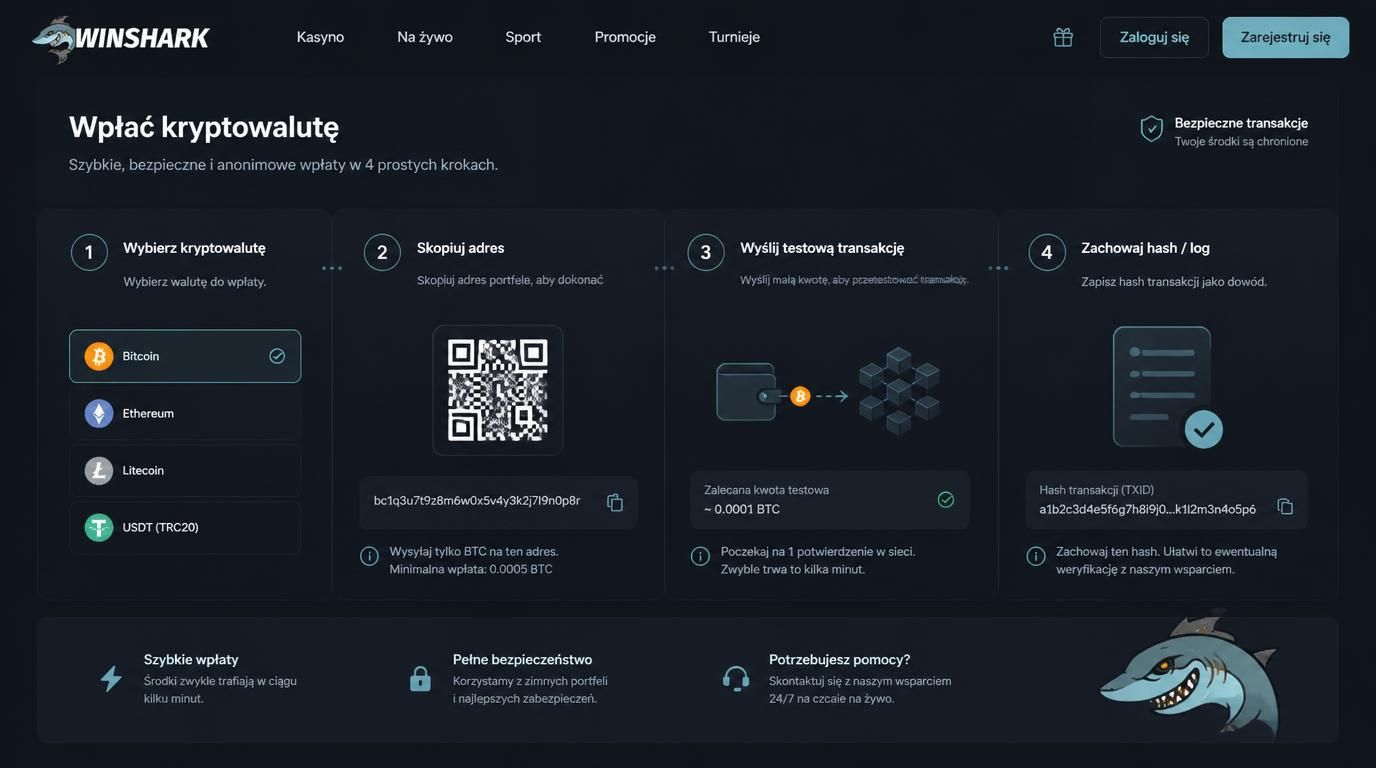Click the headset support icon
Screen dimensions: 1376x768
(x=736, y=679)
